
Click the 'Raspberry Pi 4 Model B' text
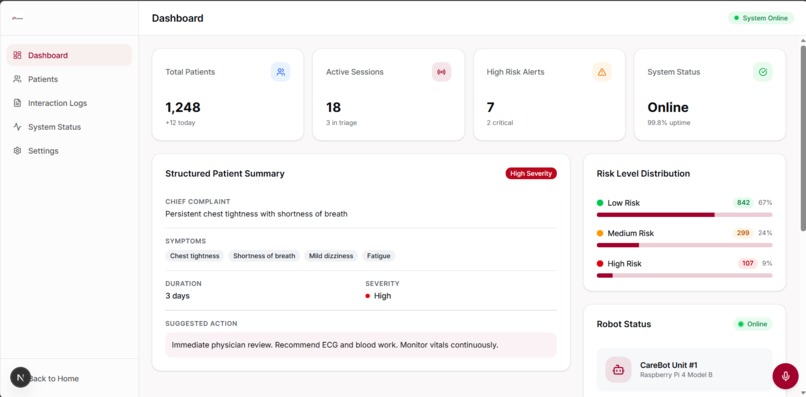676,375
